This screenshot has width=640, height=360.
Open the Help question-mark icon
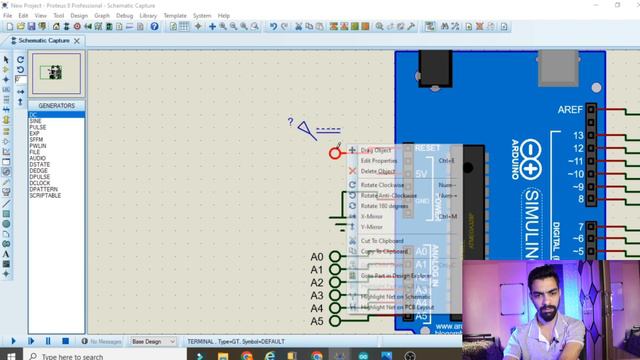[154, 27]
